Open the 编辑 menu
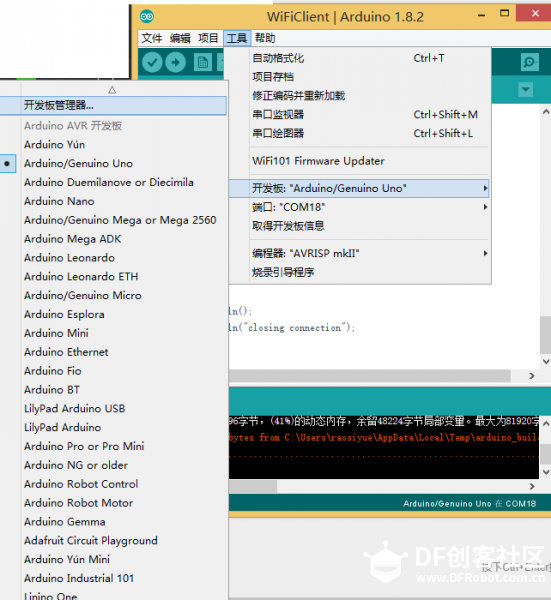This screenshot has width=551, height=600. (180, 38)
